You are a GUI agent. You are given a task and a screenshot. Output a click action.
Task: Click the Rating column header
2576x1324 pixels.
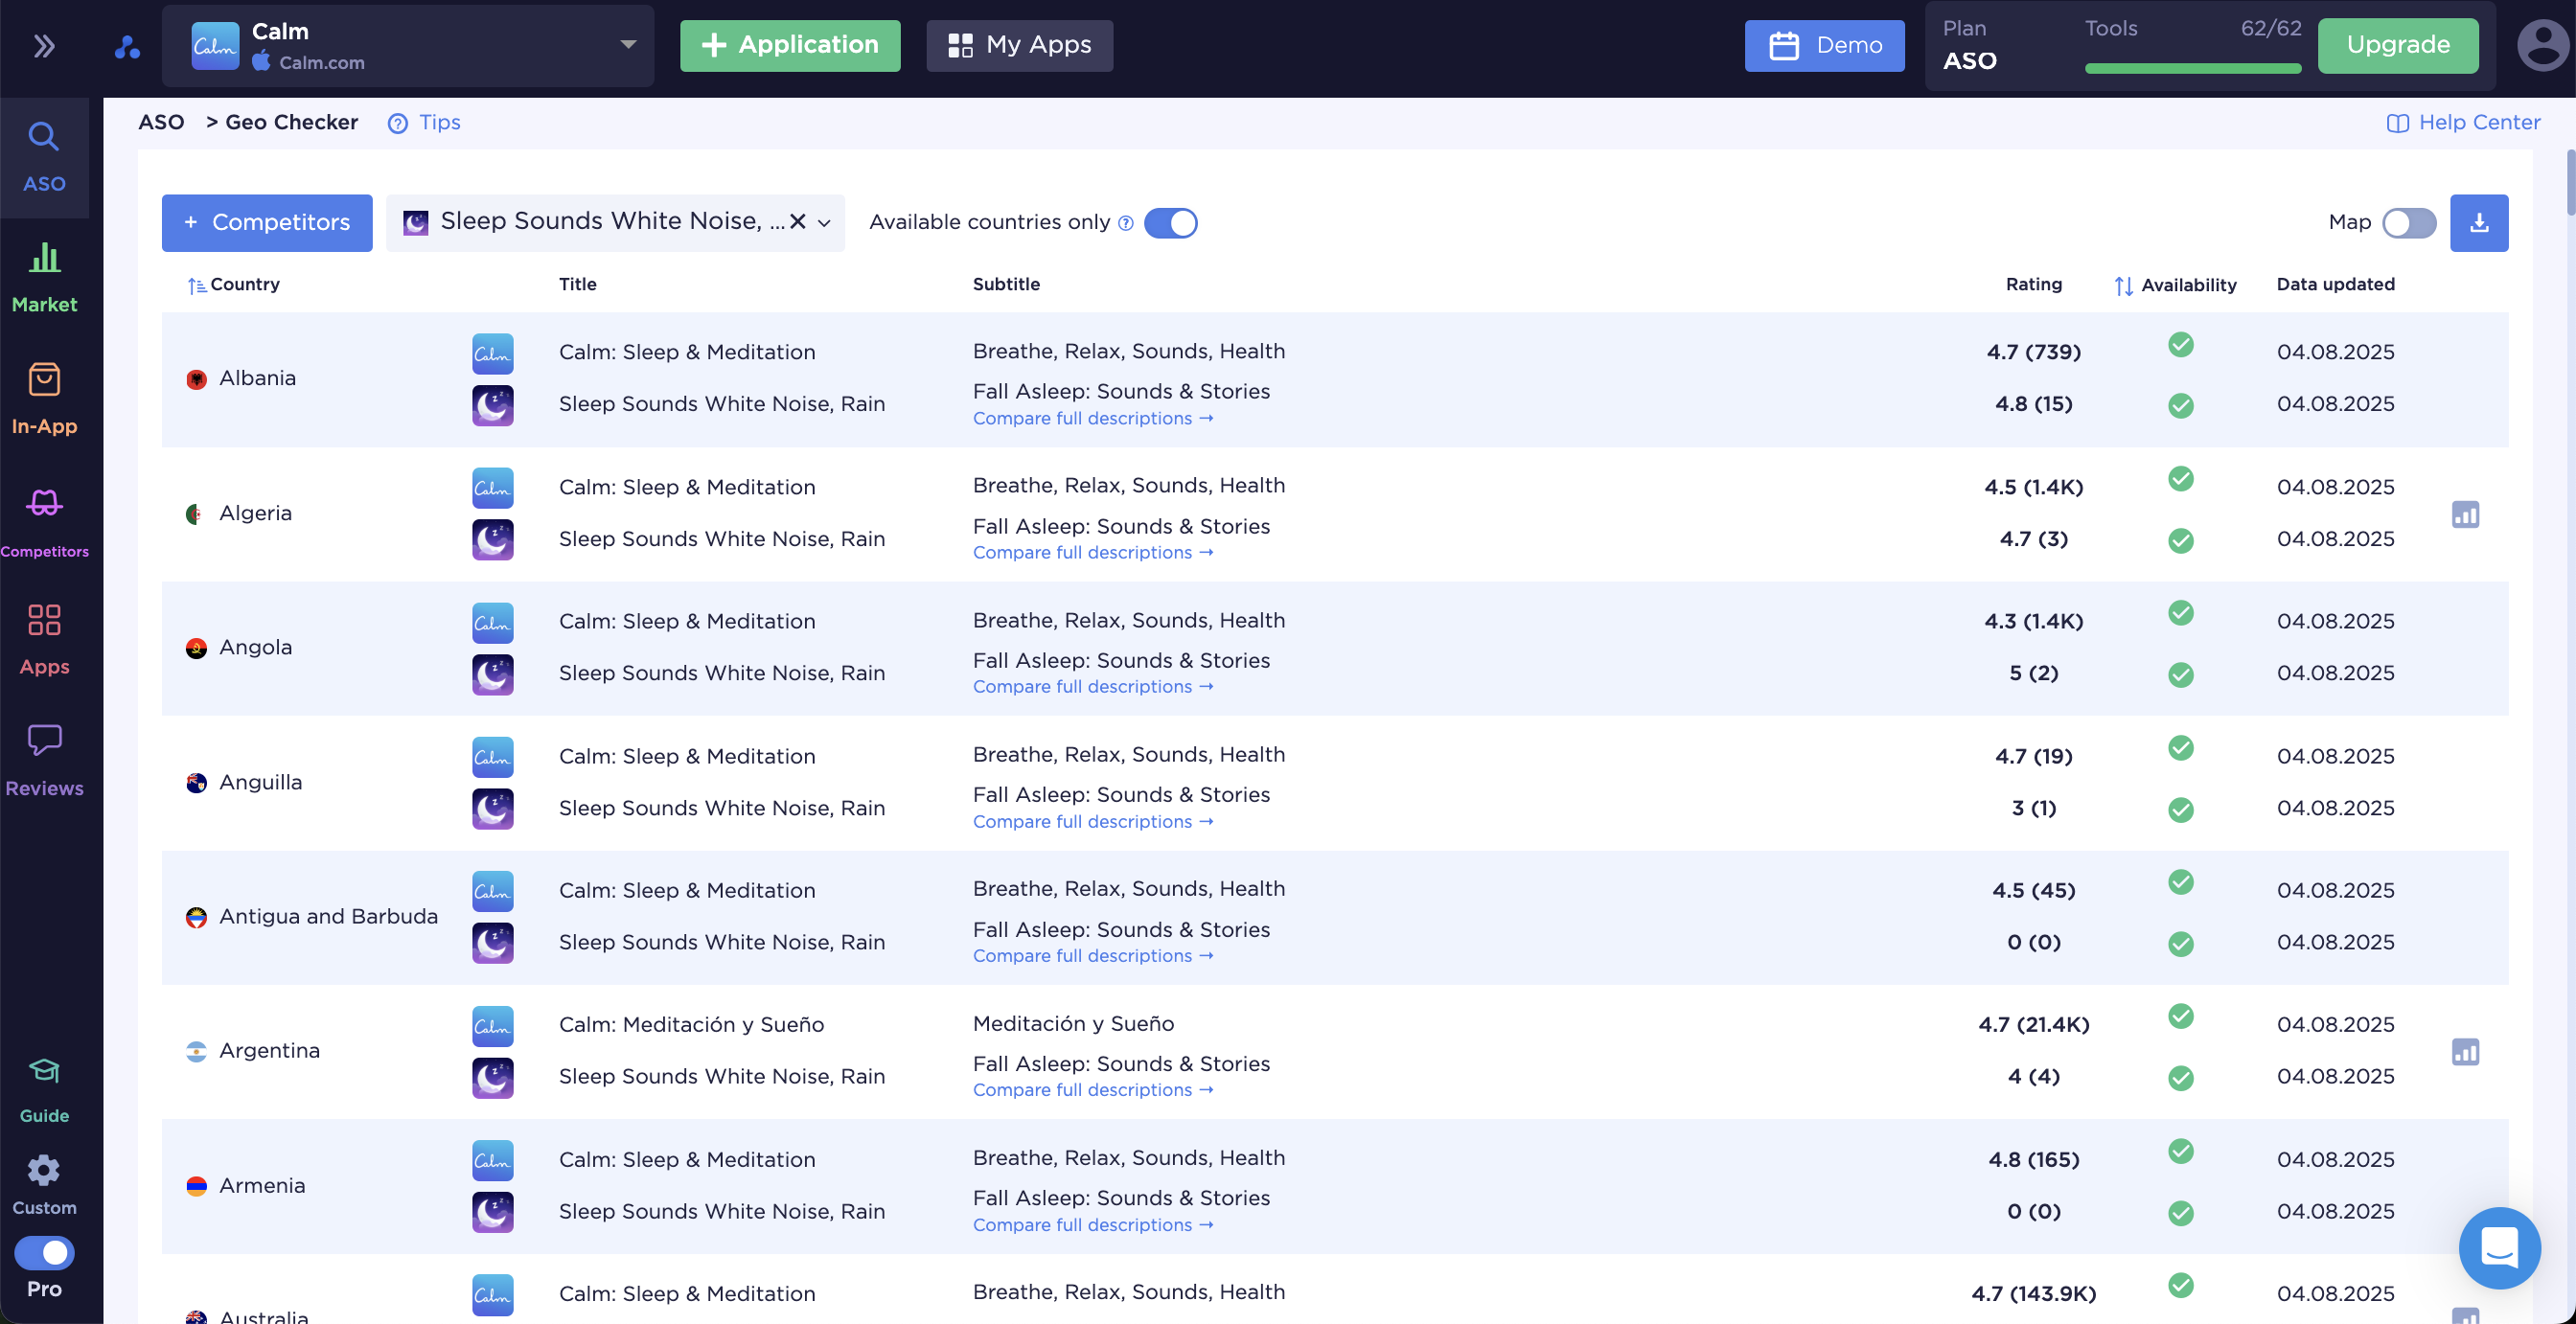[x=2033, y=284]
